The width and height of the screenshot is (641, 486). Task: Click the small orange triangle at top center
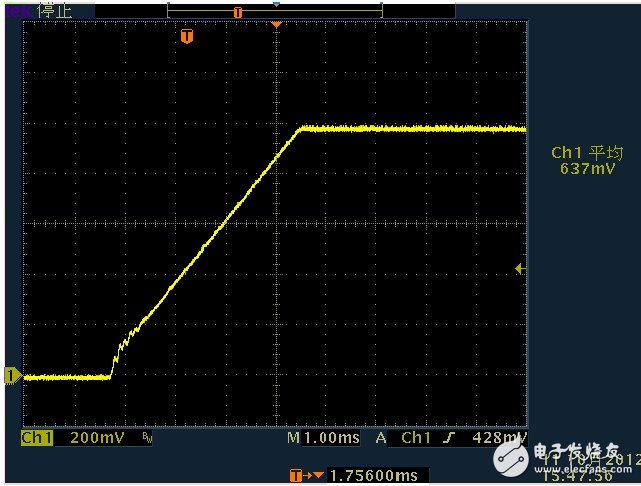coord(277,24)
